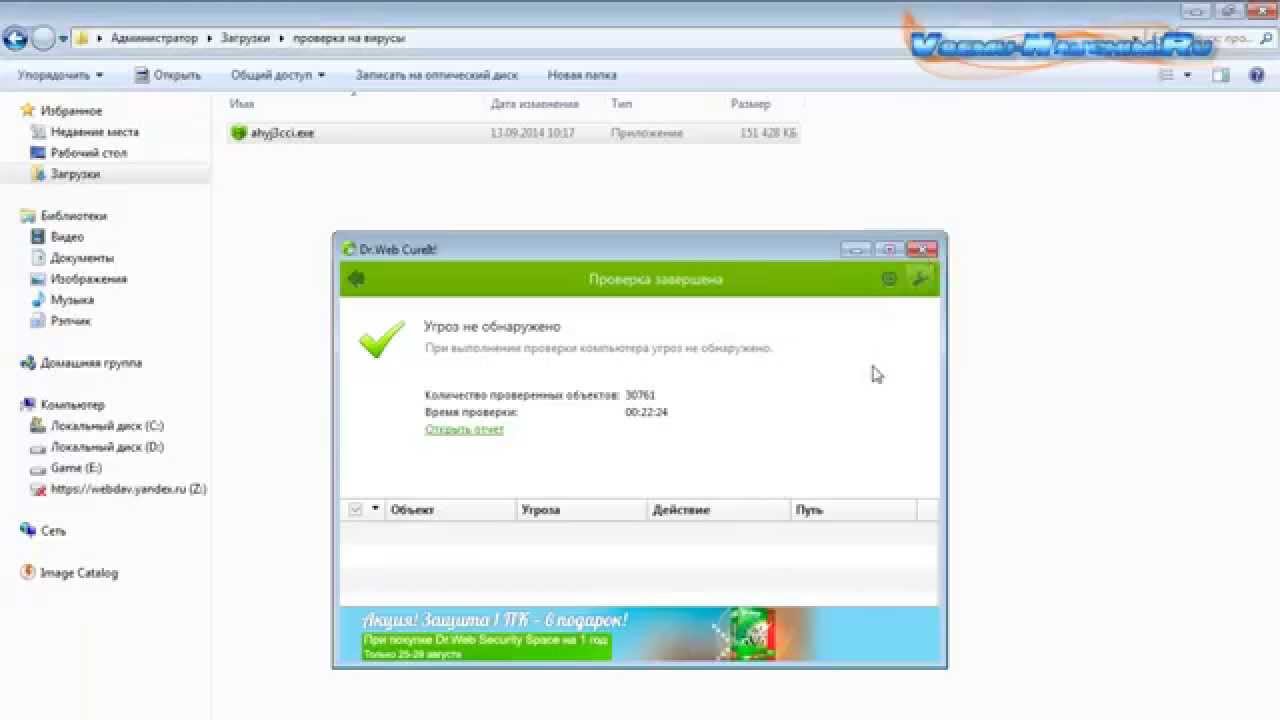Sort by Угроза column header

(582, 510)
